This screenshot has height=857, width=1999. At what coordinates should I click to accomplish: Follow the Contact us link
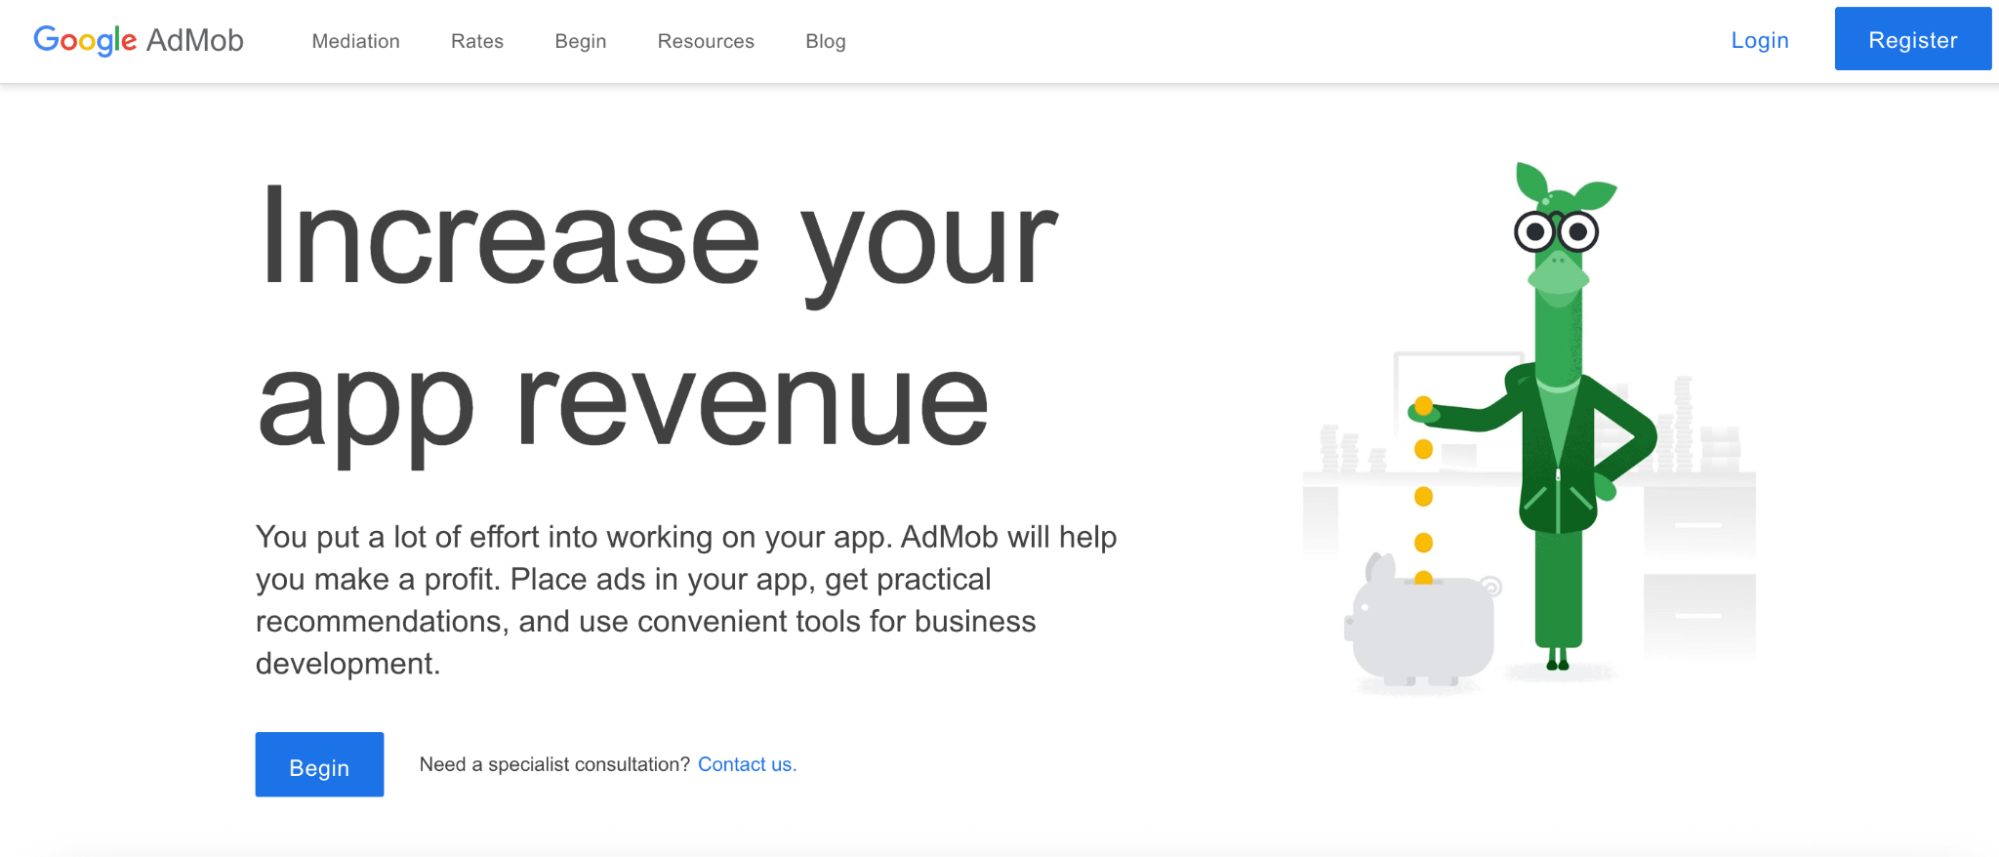click(x=746, y=764)
